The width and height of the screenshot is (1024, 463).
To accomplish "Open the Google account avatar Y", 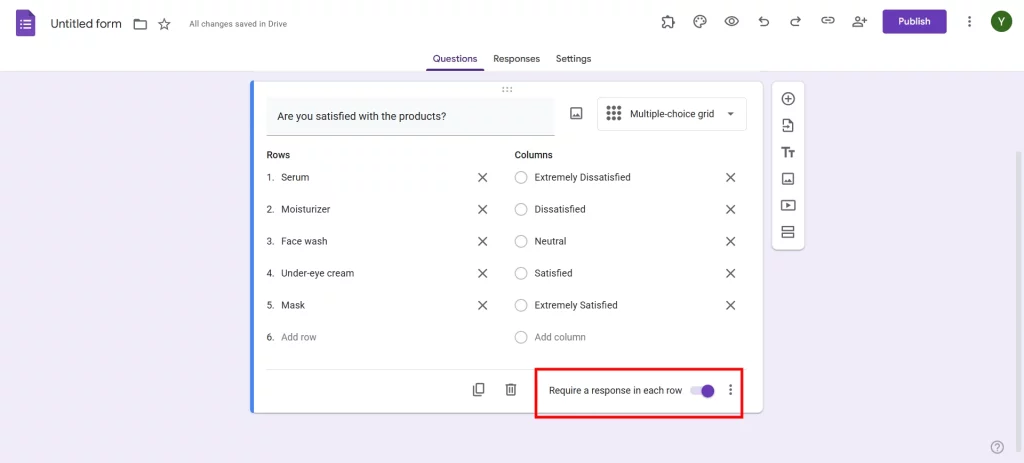I will (x=1001, y=22).
